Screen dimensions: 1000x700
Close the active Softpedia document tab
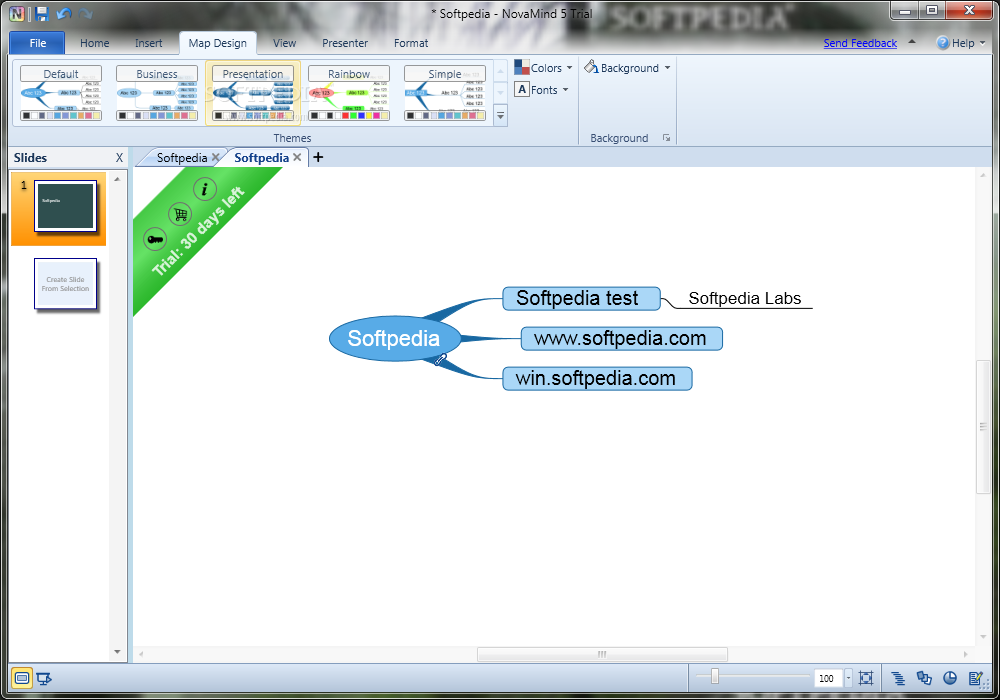pos(297,157)
